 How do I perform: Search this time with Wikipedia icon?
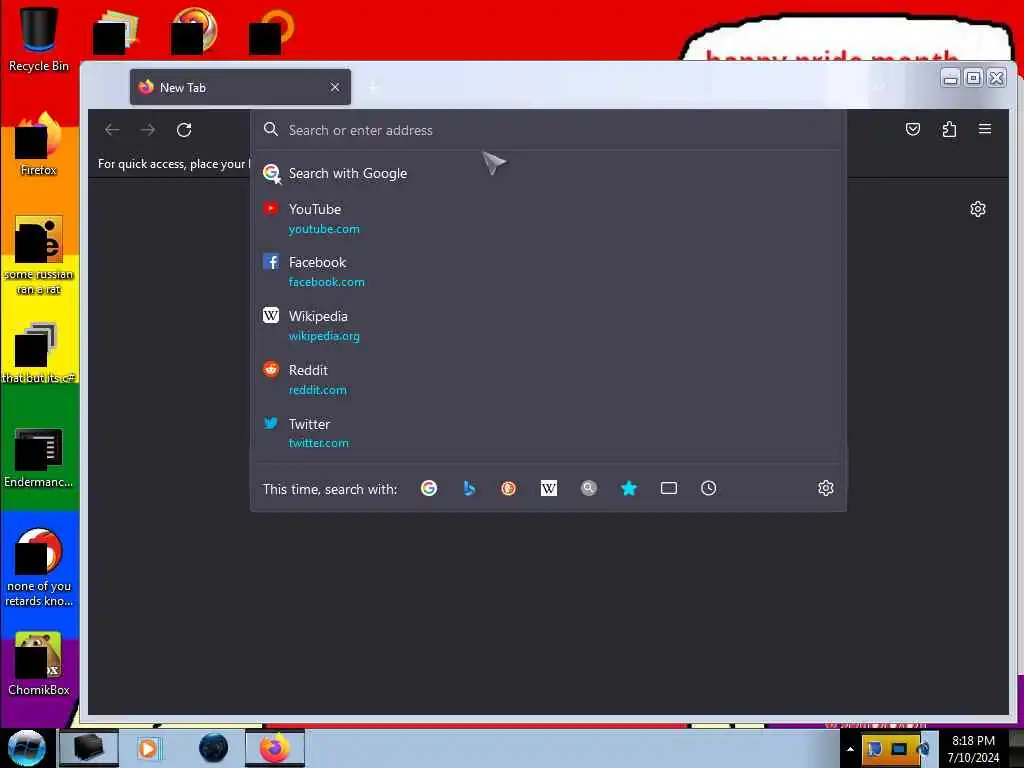549,488
